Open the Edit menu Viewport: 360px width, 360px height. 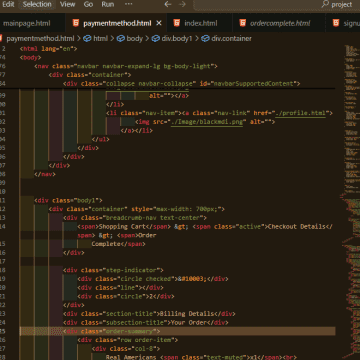8,4
